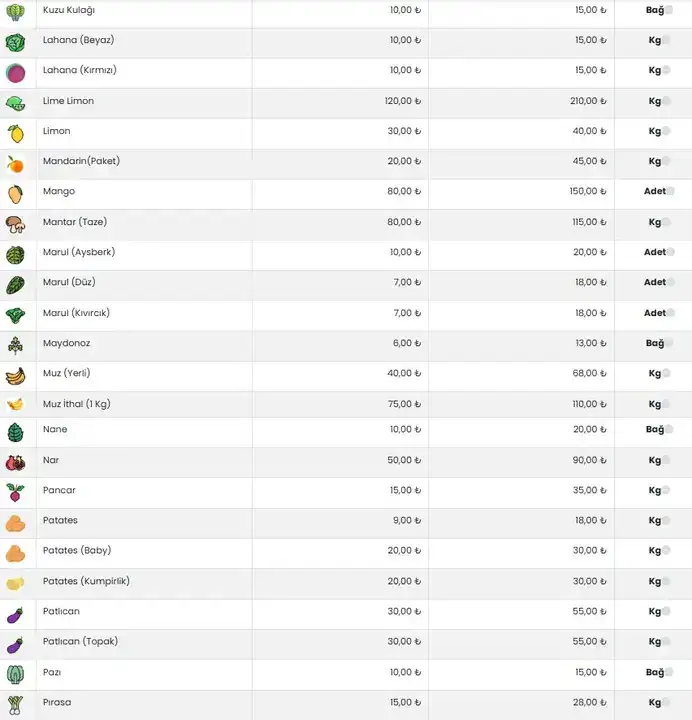Toggle the dot beside Maydonoz's Bağ unit

[669, 343]
